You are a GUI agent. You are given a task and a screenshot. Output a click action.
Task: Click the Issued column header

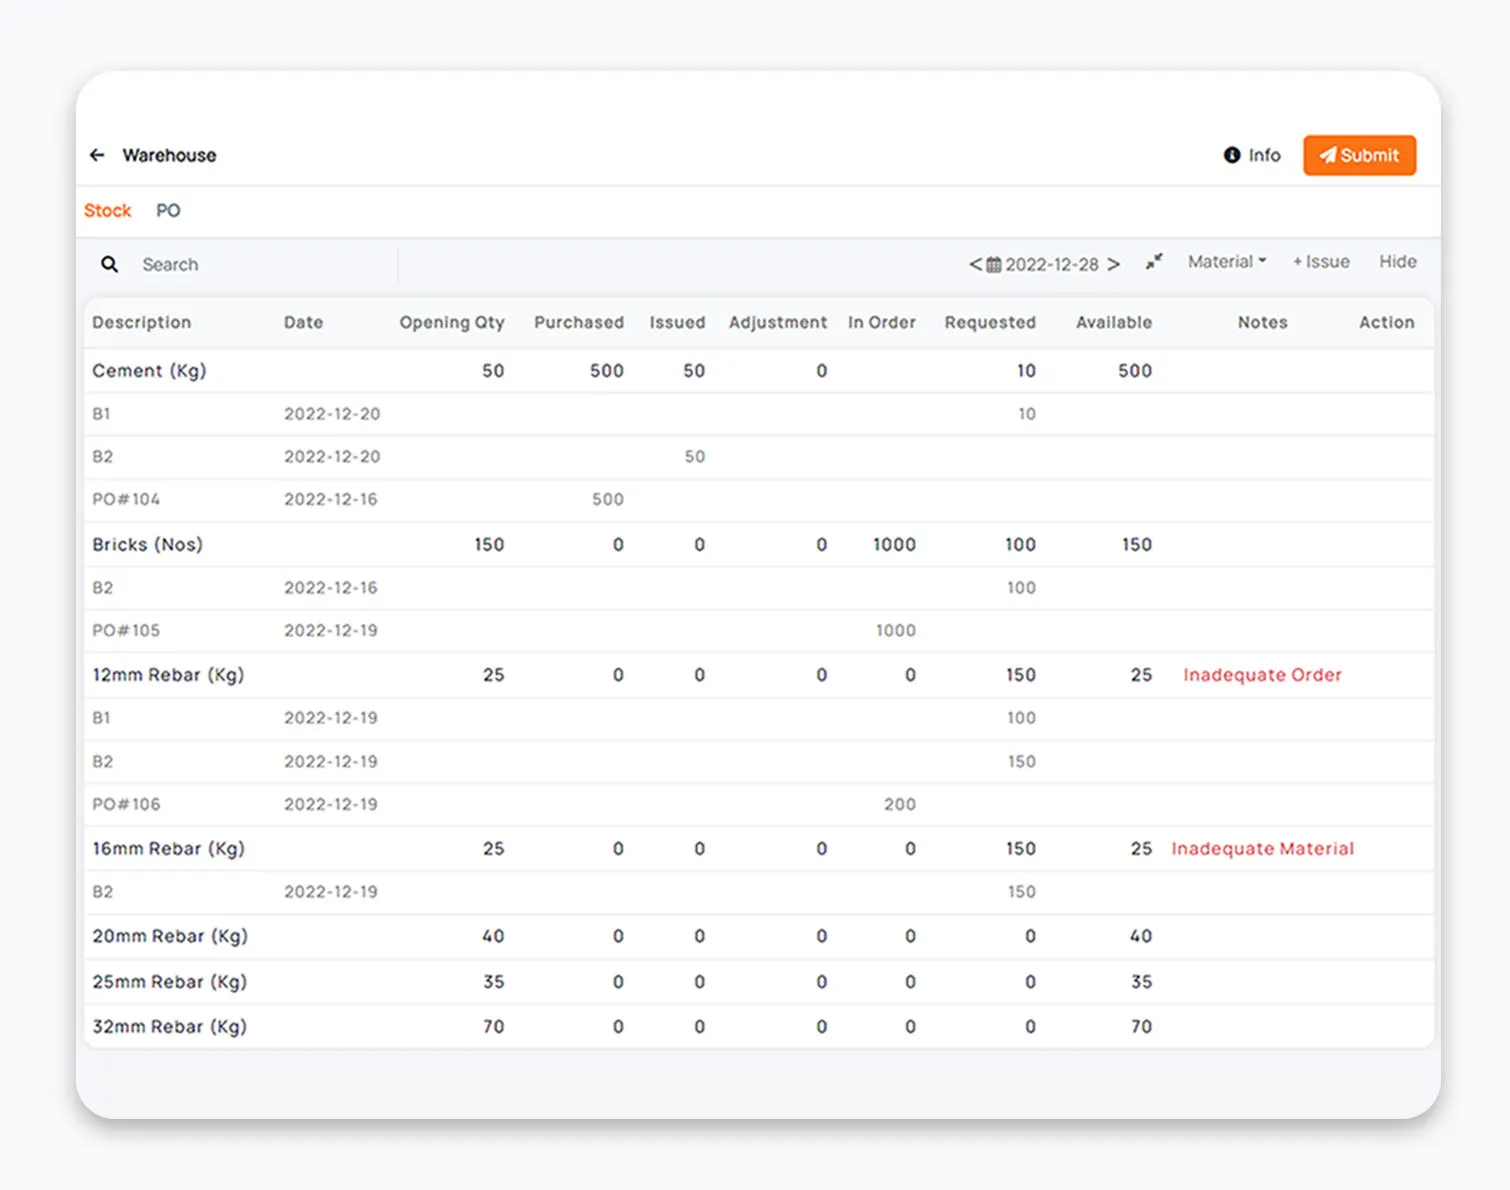point(677,322)
